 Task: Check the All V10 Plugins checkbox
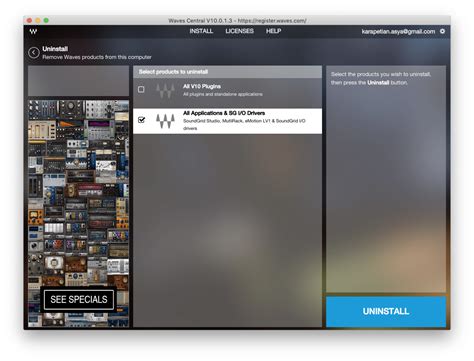141,89
